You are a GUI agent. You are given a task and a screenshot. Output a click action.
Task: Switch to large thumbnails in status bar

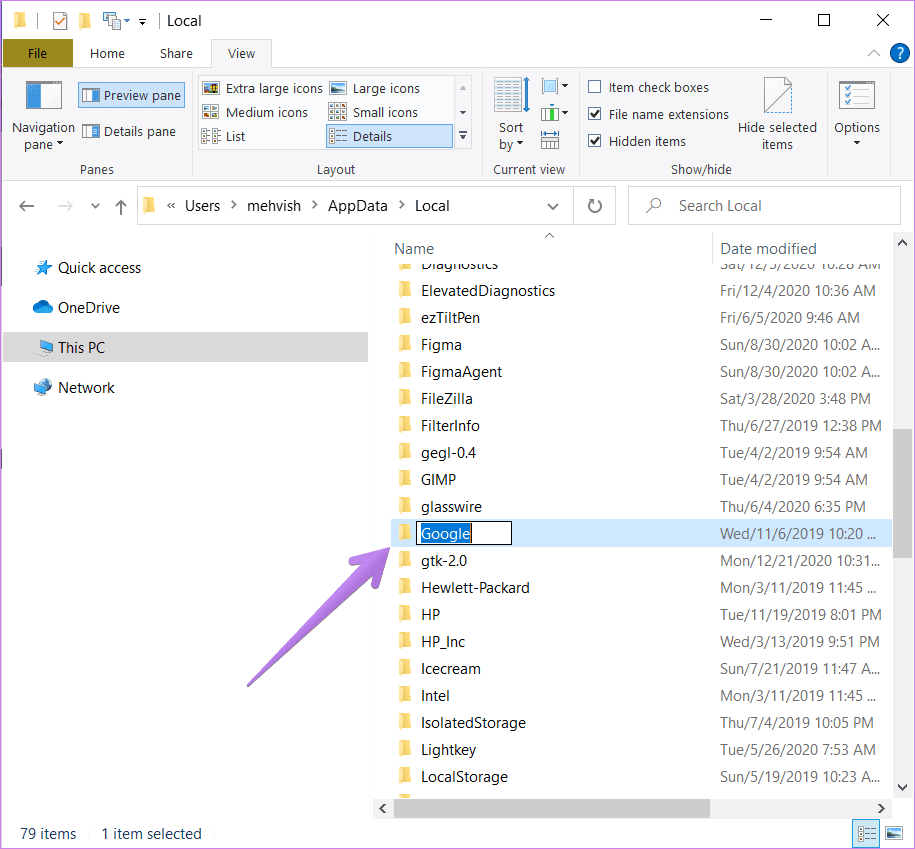[893, 833]
